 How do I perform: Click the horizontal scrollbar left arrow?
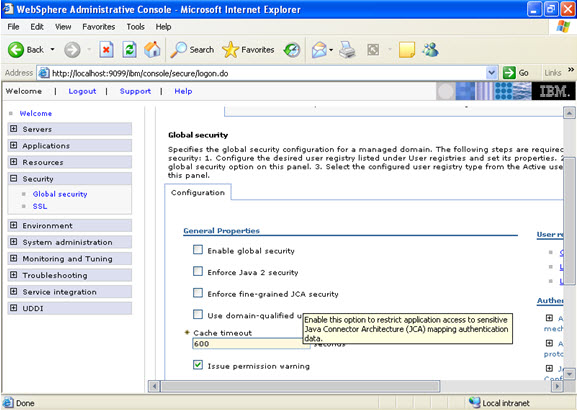[154, 386]
